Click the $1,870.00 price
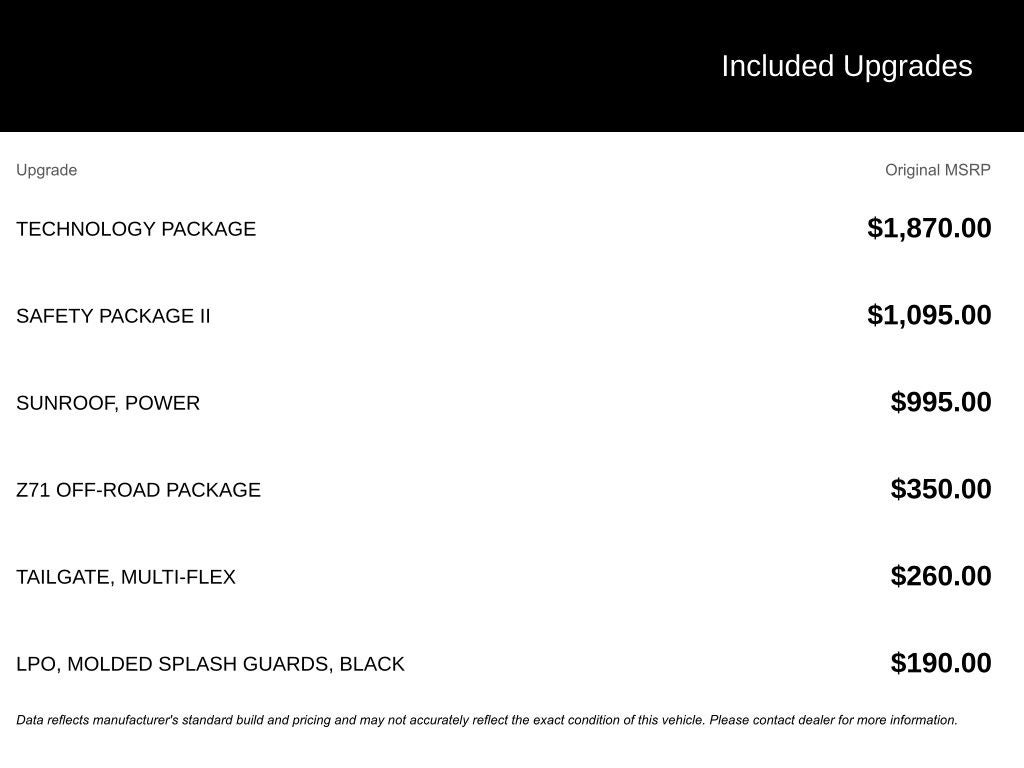This screenshot has height=768, width=1024. tap(929, 228)
